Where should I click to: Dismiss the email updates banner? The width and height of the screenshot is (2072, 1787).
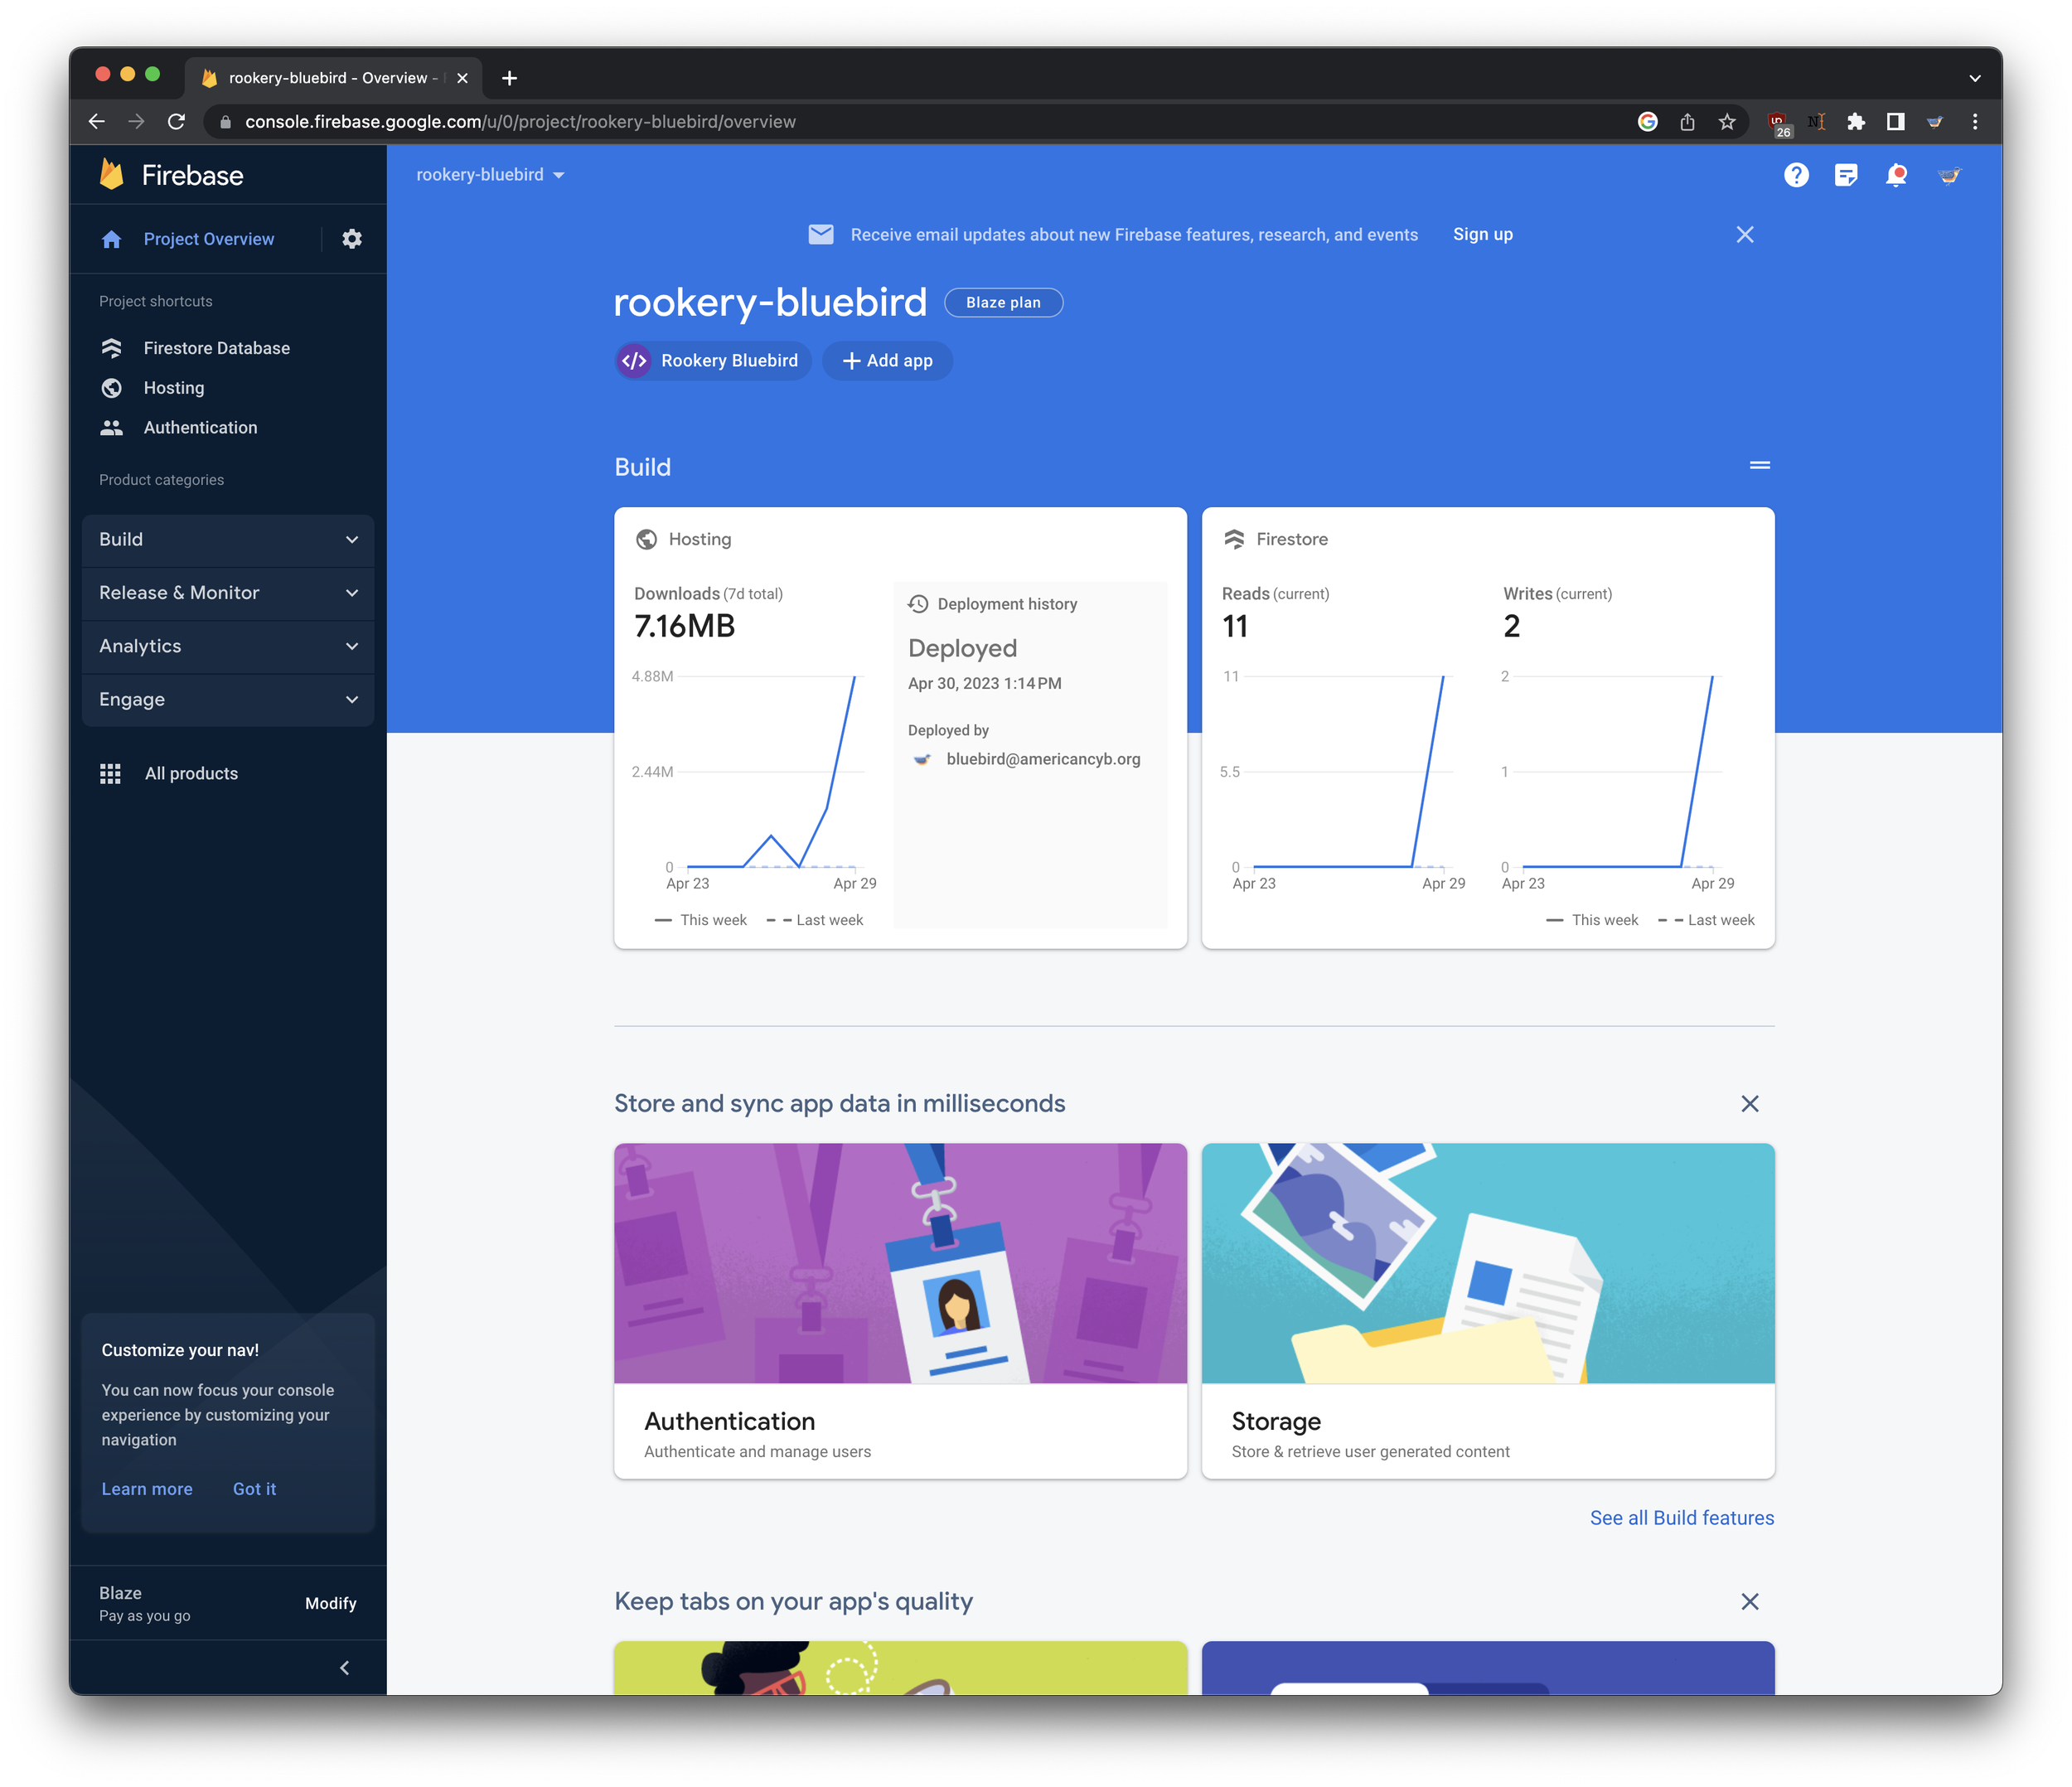pyautogui.click(x=1744, y=235)
